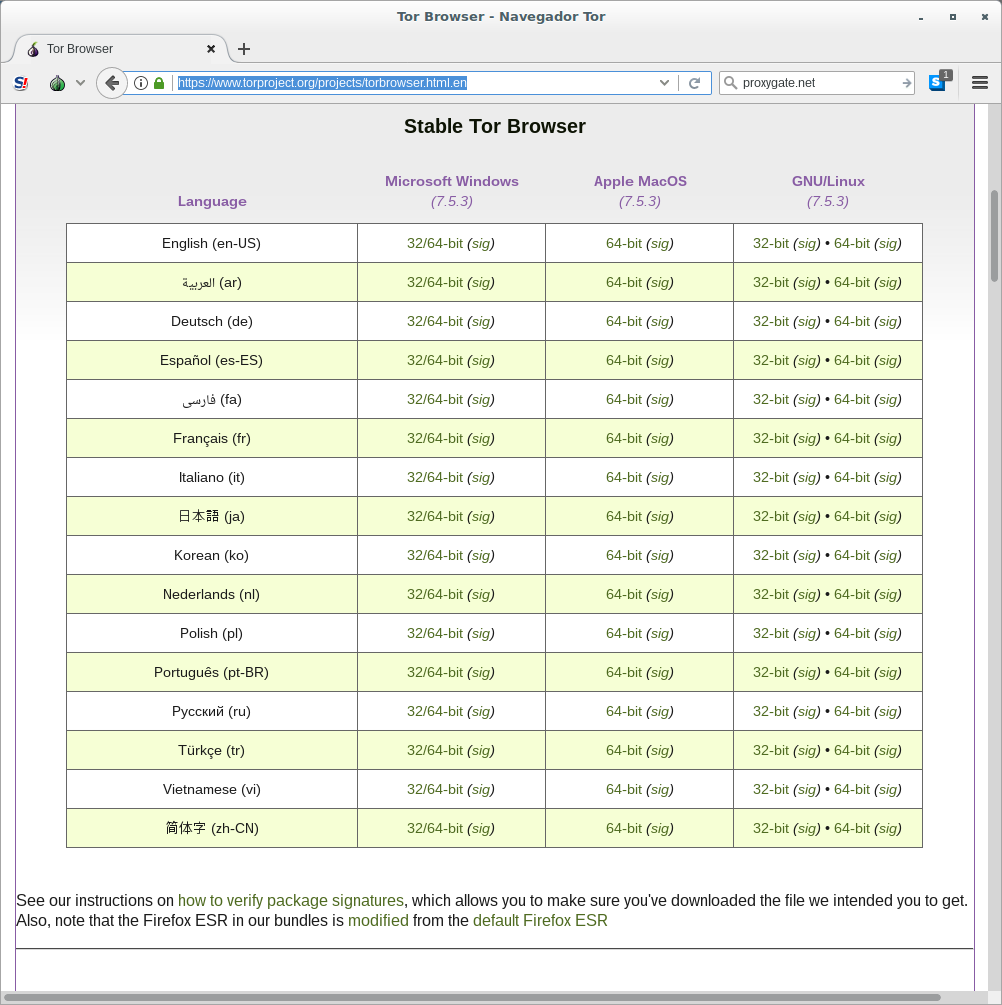The height and width of the screenshot is (1005, 1002).
Task: Submit search with the go arrow
Action: pos(906,83)
